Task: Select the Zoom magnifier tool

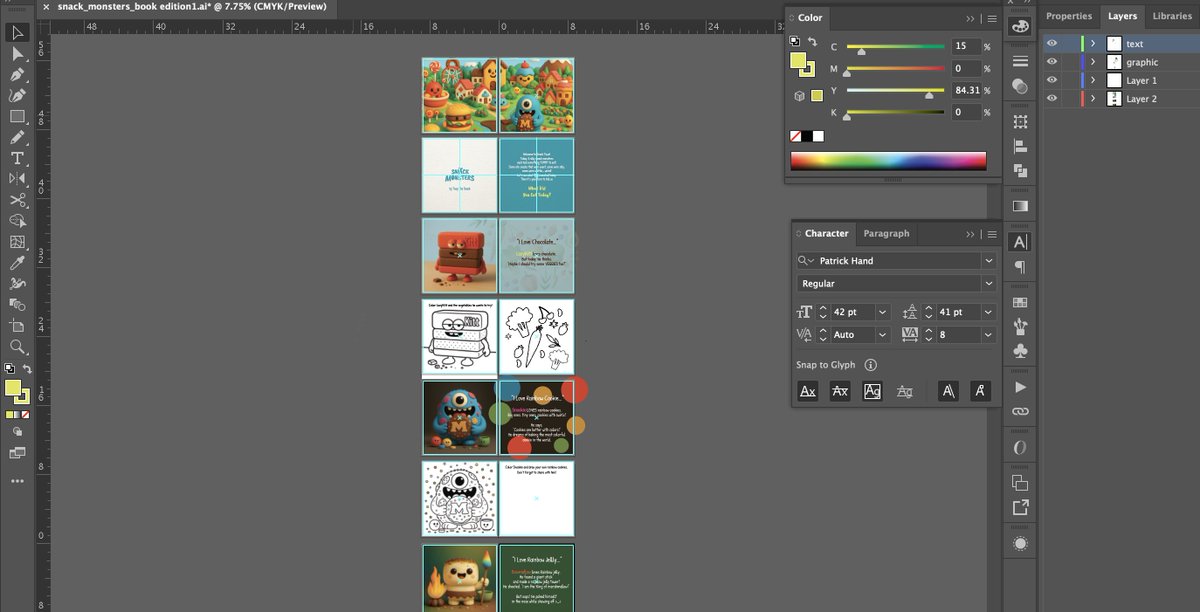Action: point(17,347)
